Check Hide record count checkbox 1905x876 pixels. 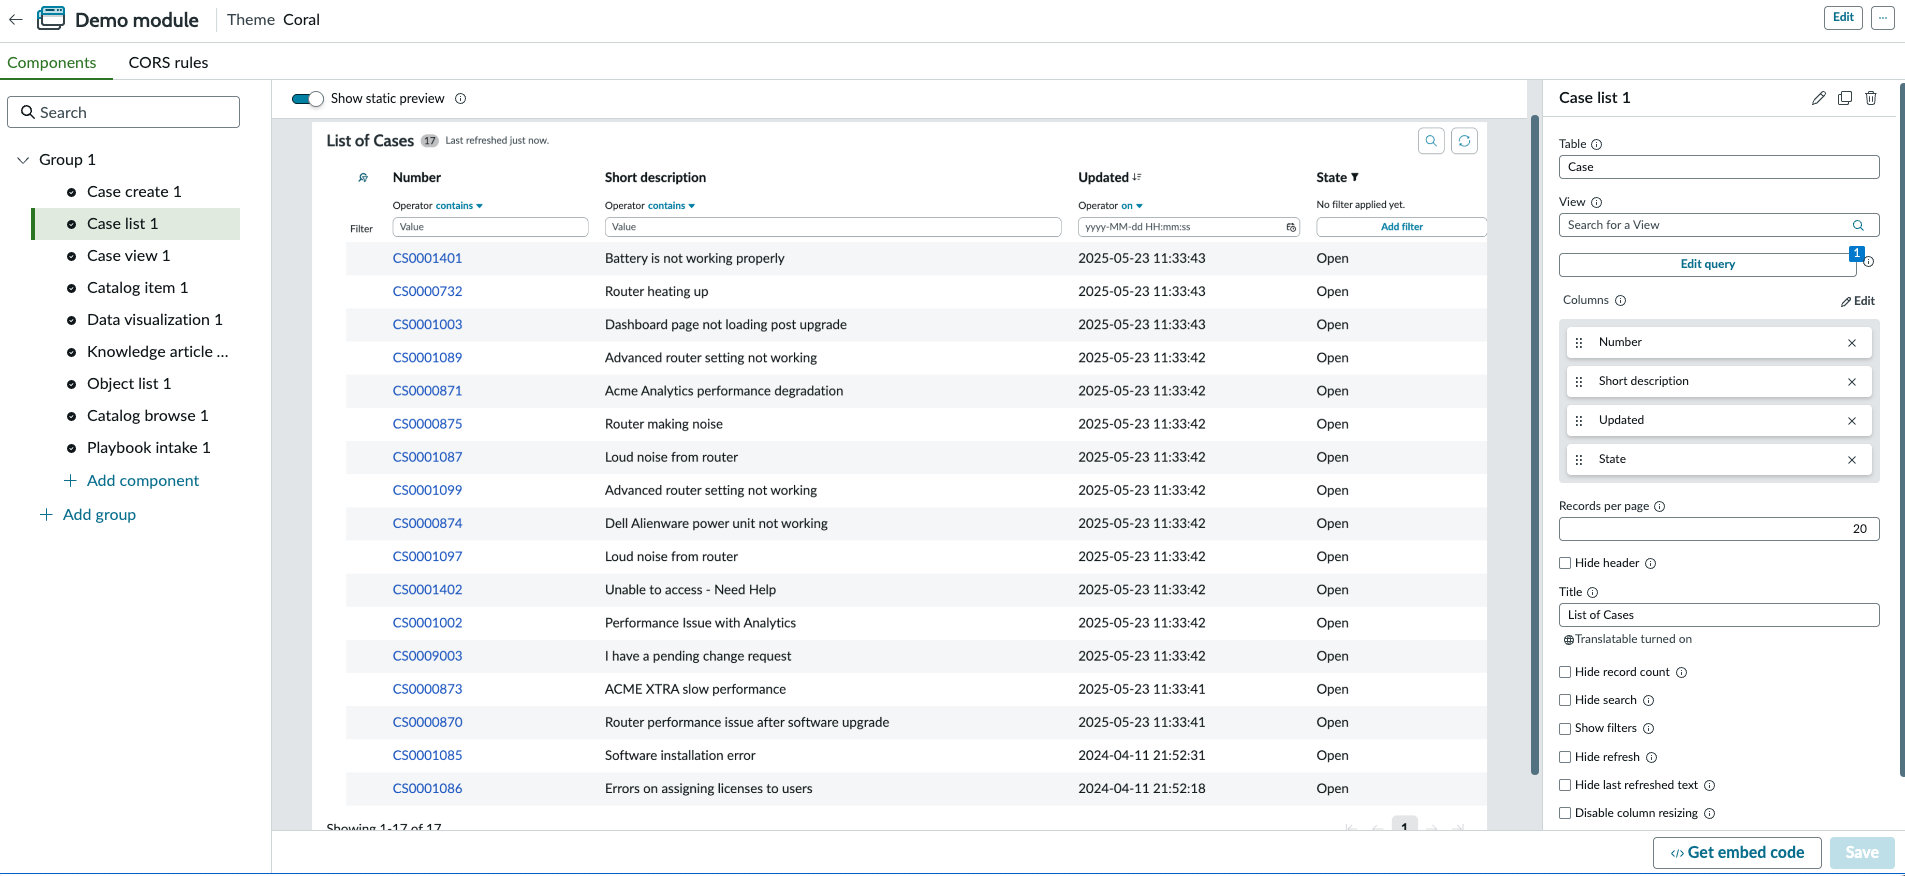(1565, 672)
